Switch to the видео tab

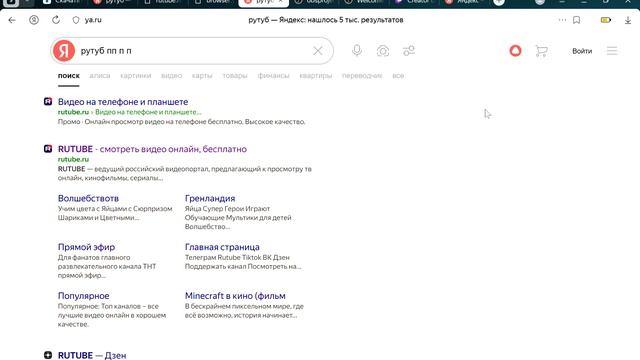tap(171, 76)
